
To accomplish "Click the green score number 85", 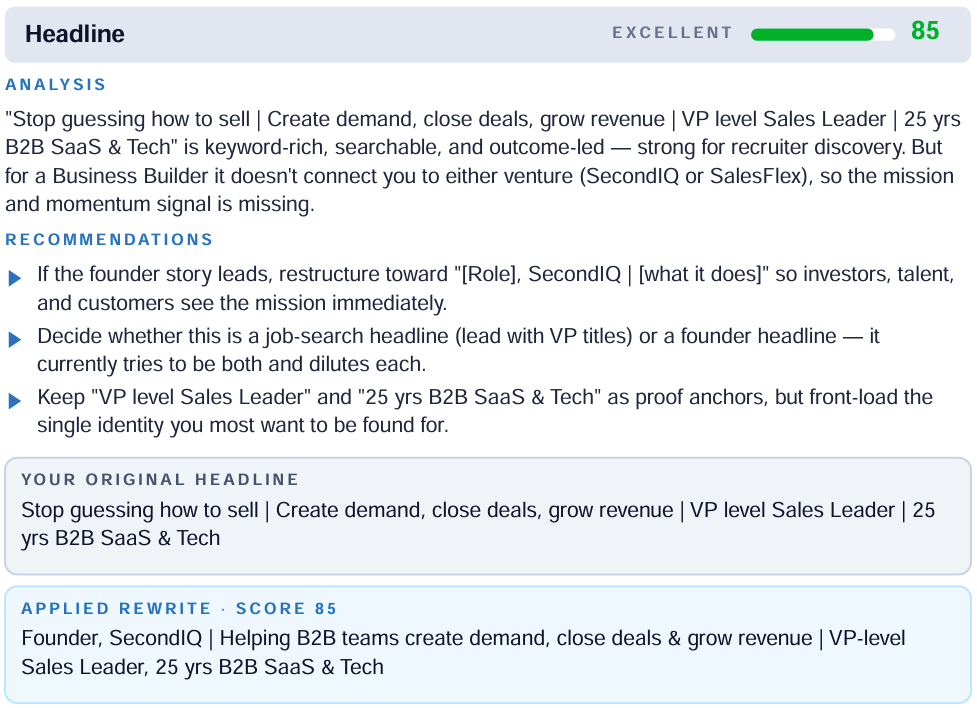I will [x=925, y=31].
